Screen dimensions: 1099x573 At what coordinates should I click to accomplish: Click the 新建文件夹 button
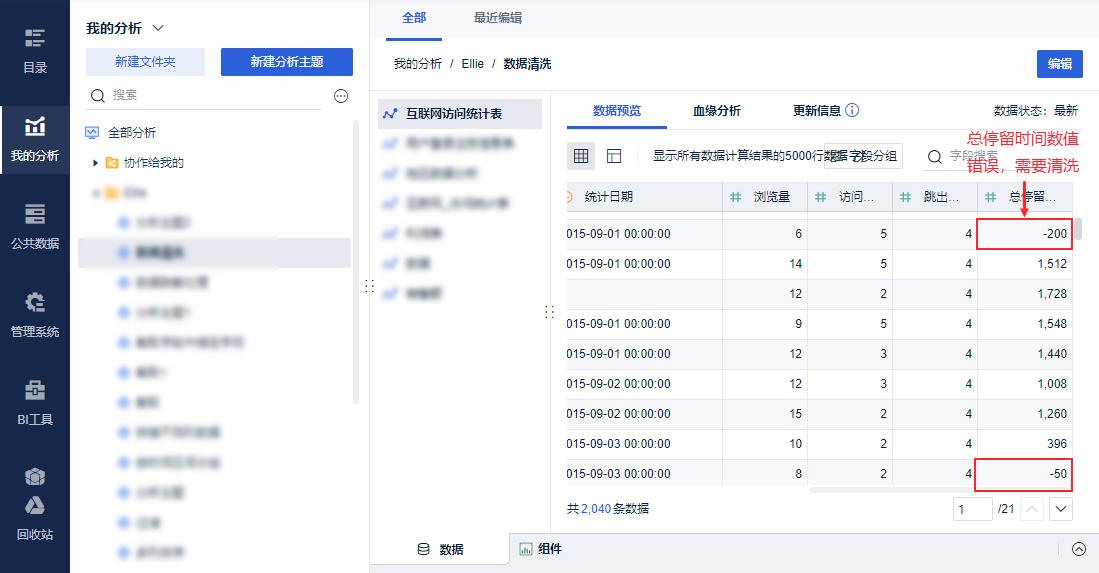[145, 62]
